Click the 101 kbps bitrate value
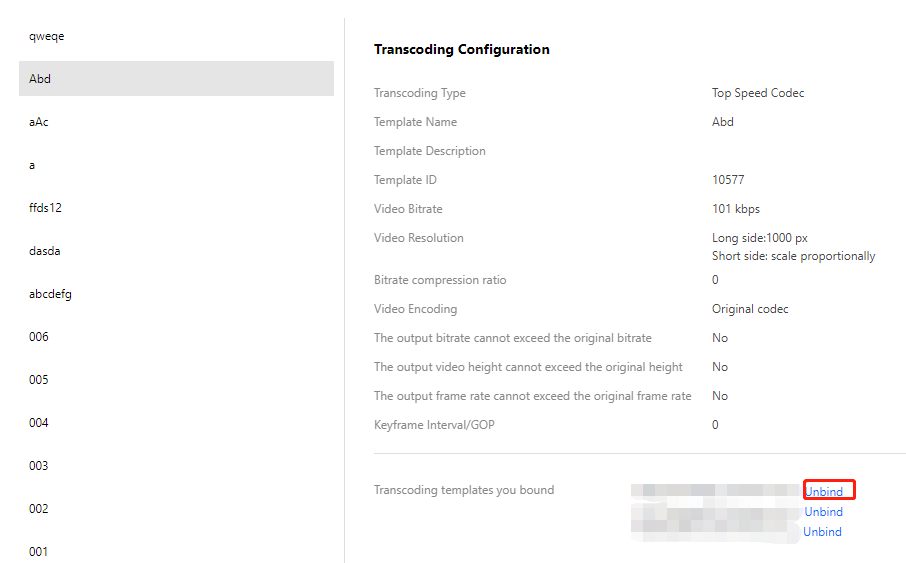The width and height of the screenshot is (906, 563). (x=736, y=209)
